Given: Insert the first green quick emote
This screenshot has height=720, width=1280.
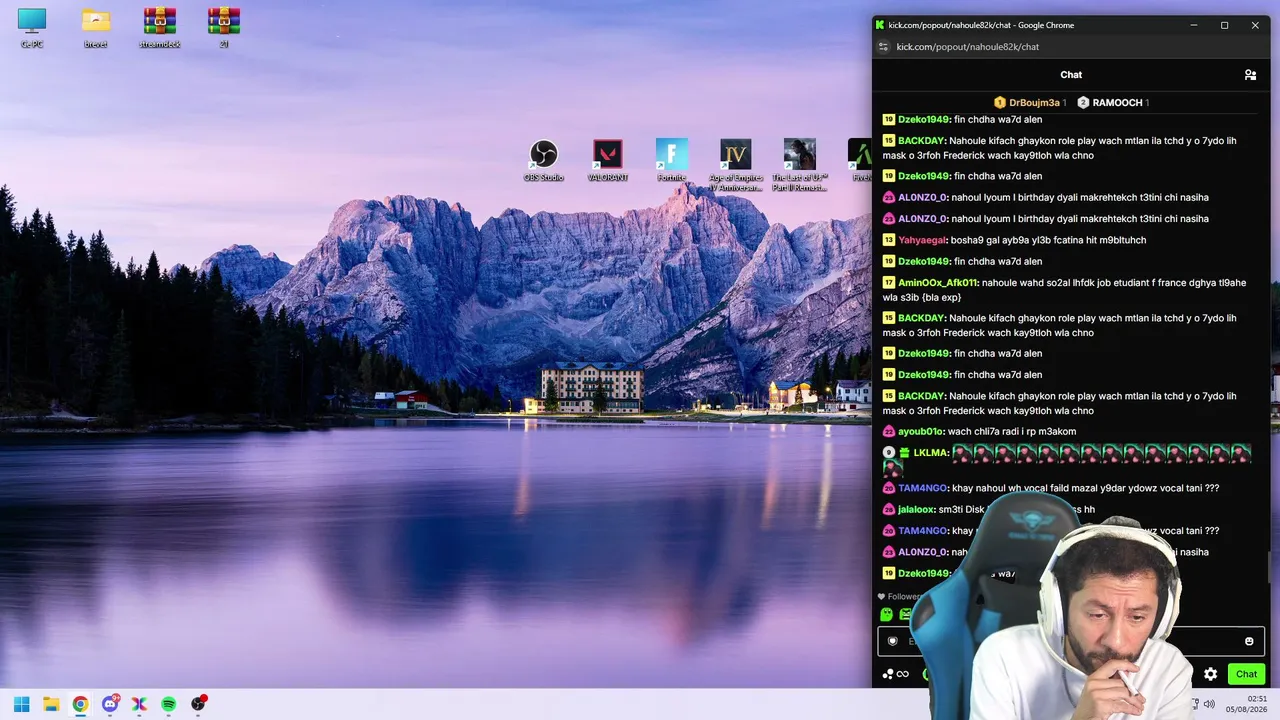Looking at the screenshot, I should click(887, 614).
